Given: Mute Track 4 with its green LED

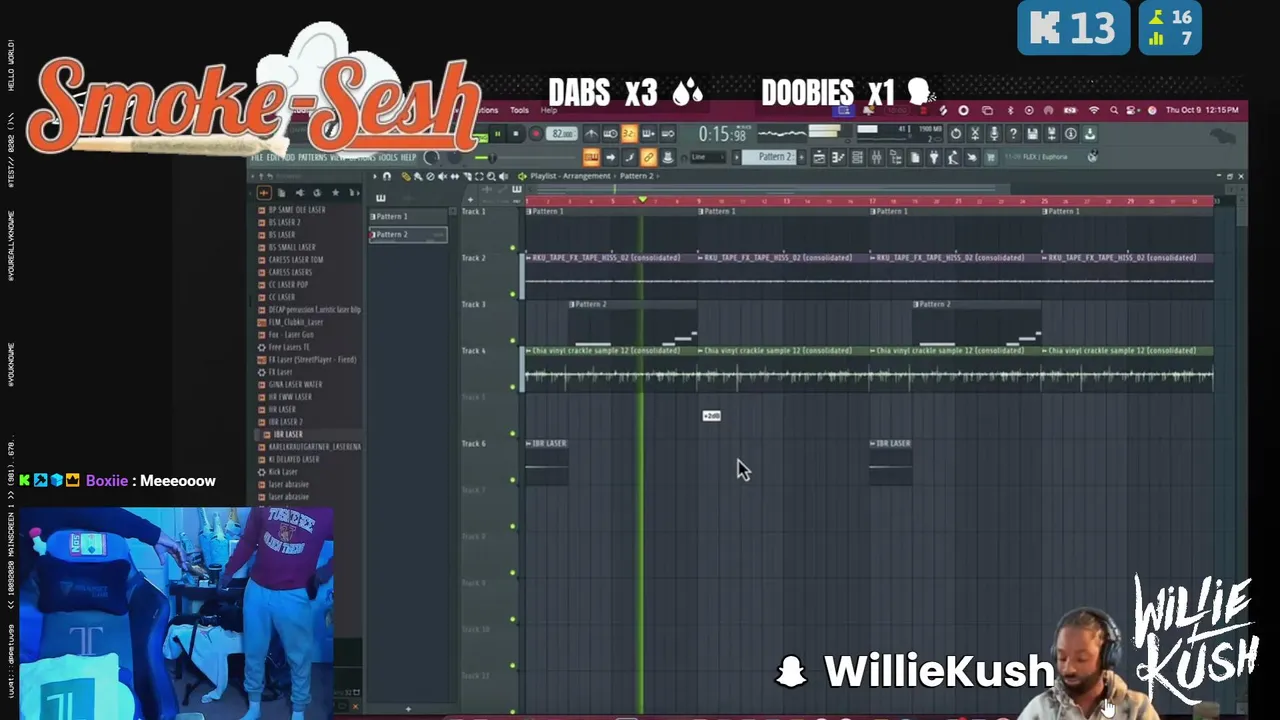Looking at the screenshot, I should (x=513, y=387).
